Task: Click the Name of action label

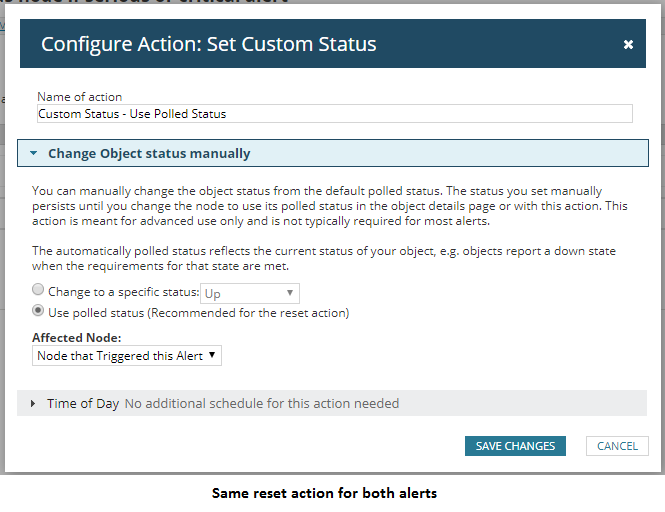Action: (x=80, y=97)
